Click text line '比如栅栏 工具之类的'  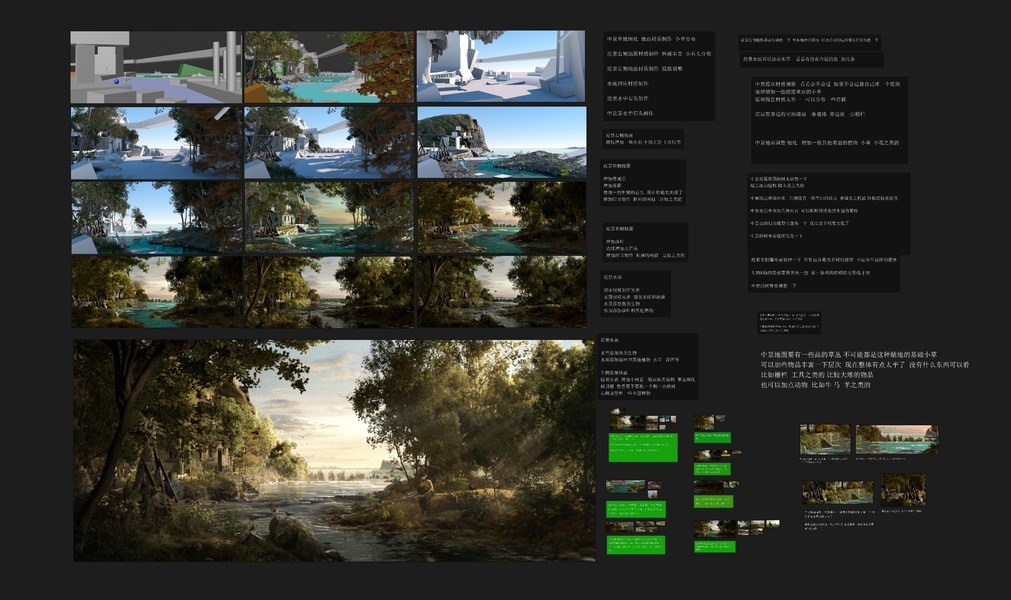coord(792,374)
